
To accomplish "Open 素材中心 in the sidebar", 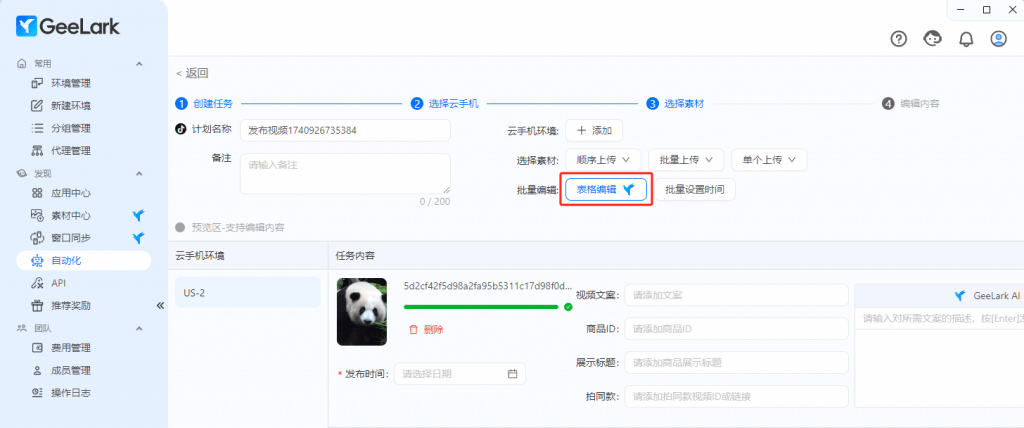I will point(71,215).
